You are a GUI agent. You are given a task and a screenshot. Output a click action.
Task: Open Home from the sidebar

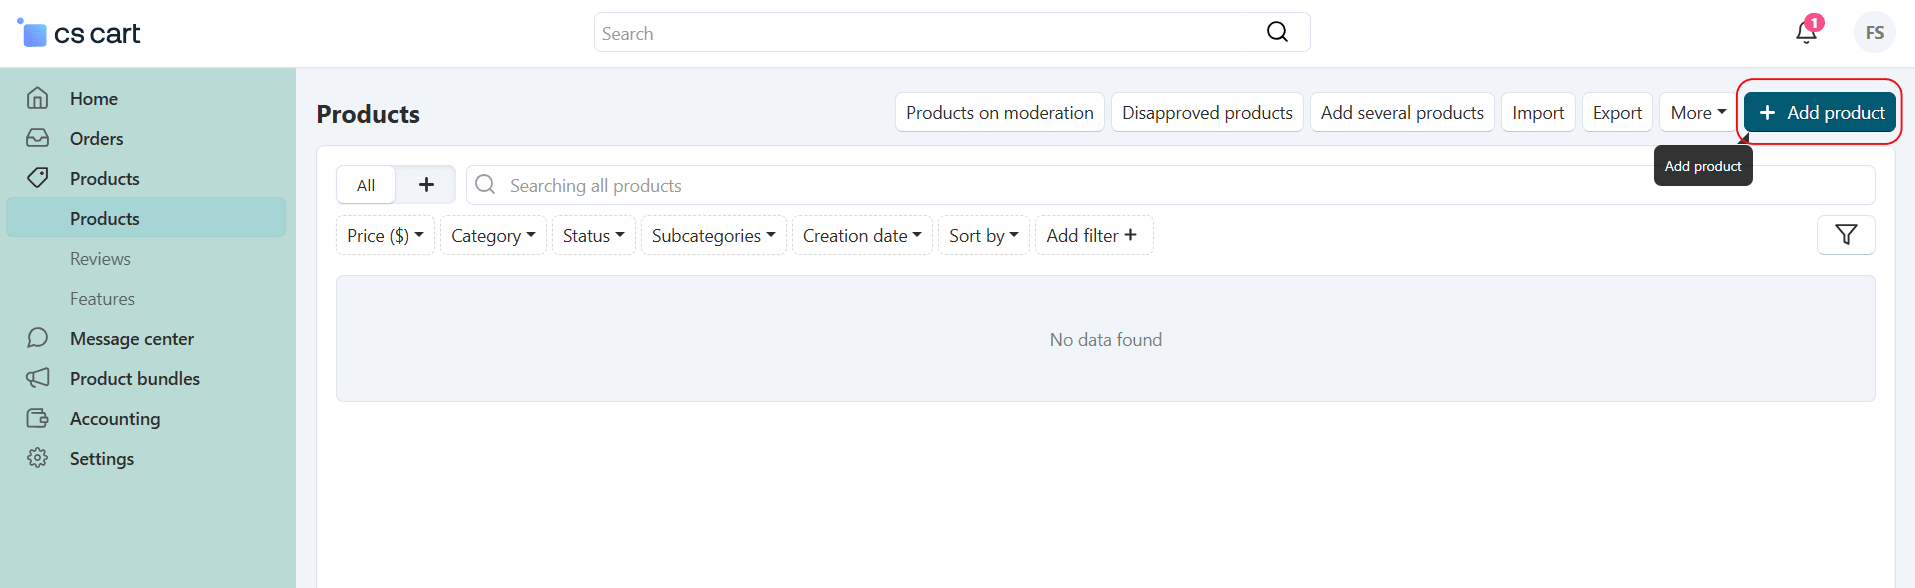pyautogui.click(x=94, y=99)
